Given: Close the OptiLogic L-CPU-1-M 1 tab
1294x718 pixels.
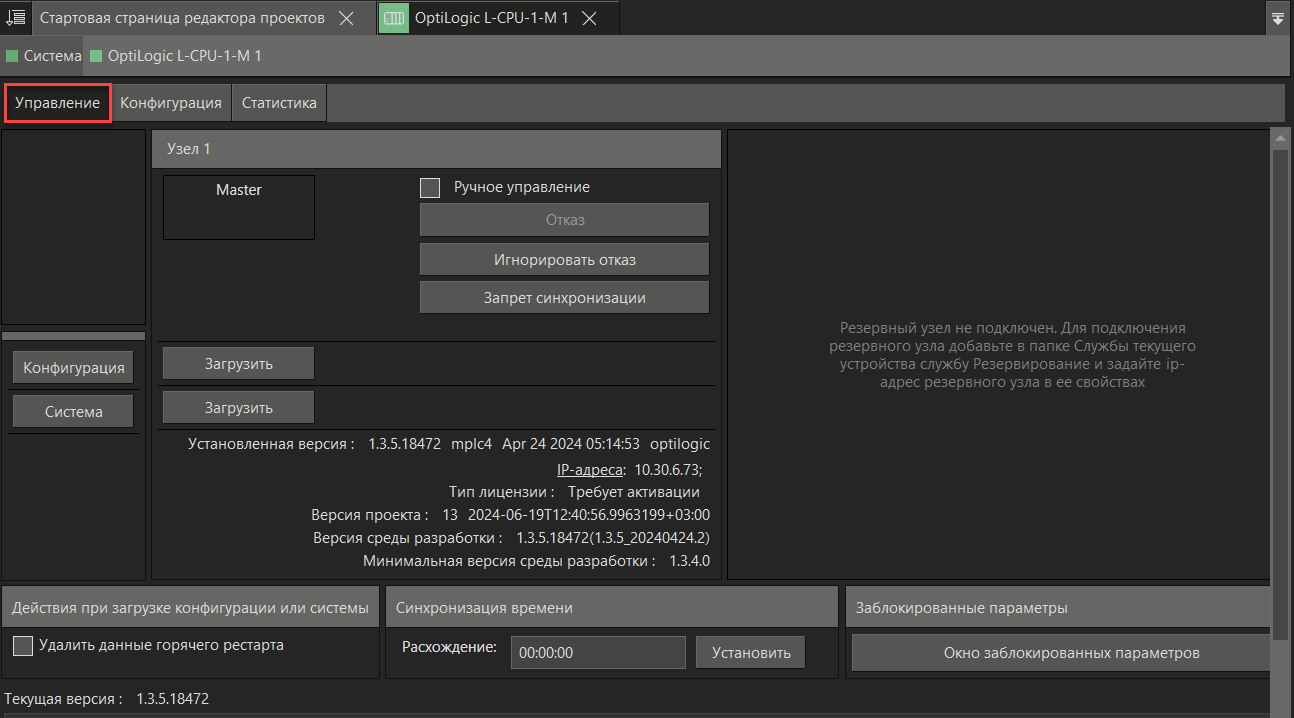Looking at the screenshot, I should pyautogui.click(x=590, y=18).
